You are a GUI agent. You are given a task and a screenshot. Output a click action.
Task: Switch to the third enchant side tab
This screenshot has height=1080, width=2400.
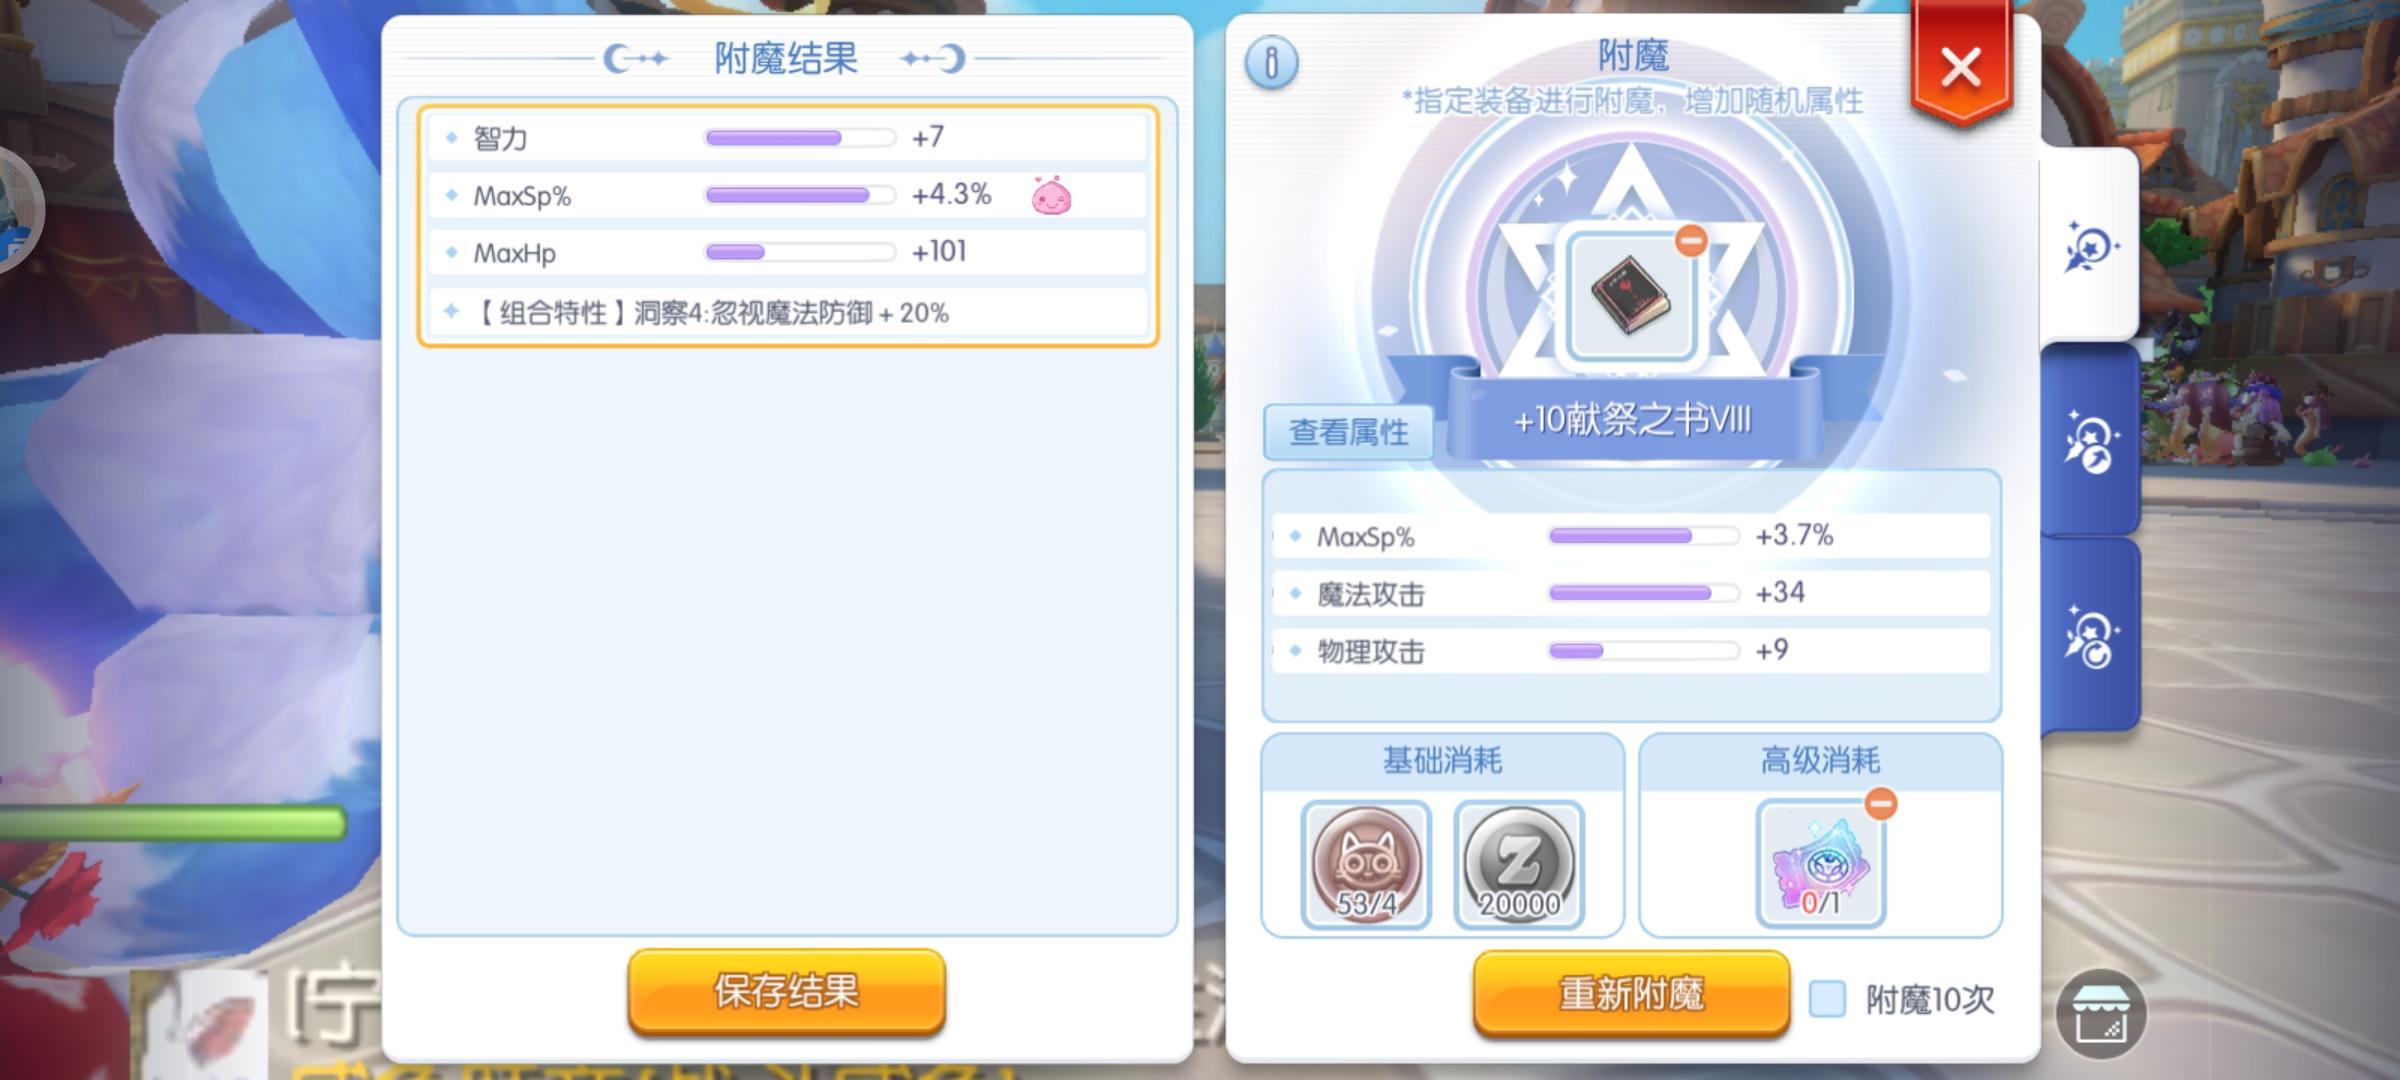pos(2090,637)
